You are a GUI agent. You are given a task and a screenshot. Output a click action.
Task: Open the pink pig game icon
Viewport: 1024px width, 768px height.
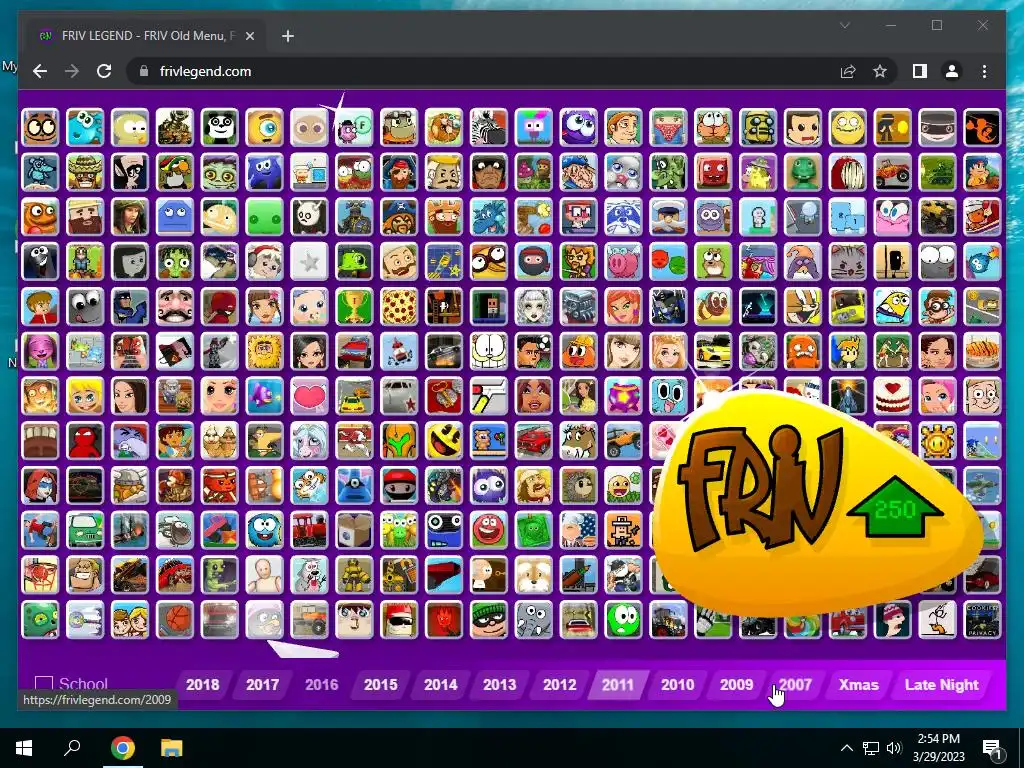(623, 261)
